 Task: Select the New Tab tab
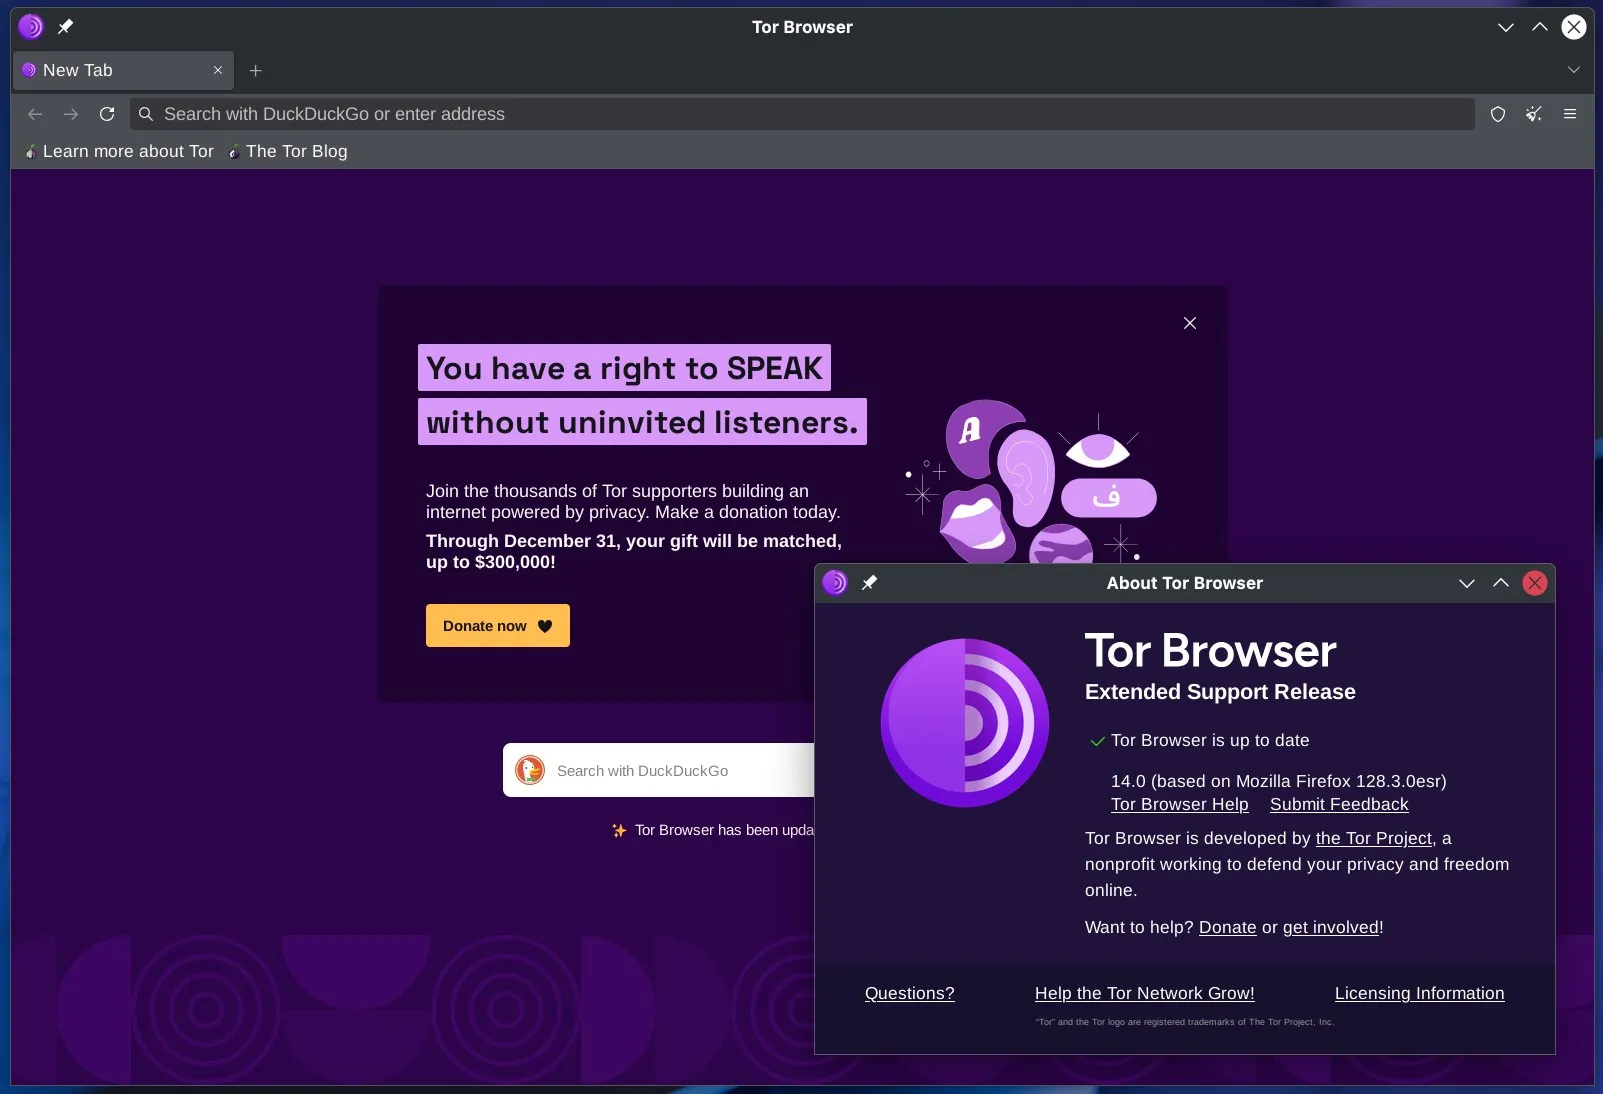click(x=110, y=71)
